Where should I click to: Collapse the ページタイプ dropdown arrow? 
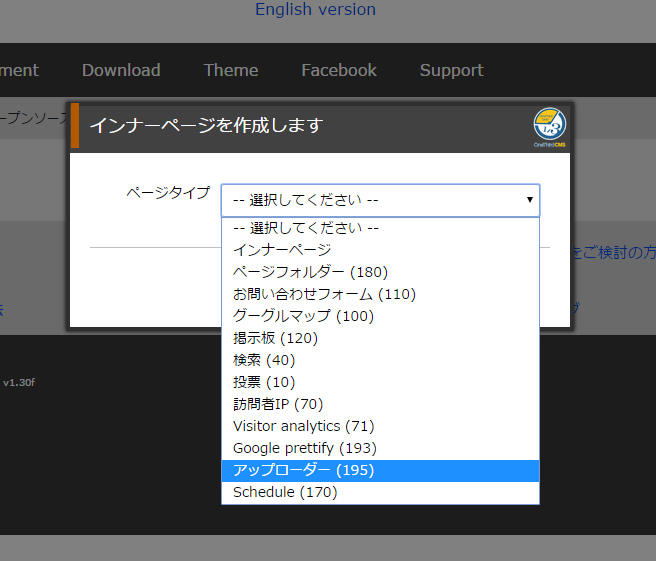click(x=529, y=200)
